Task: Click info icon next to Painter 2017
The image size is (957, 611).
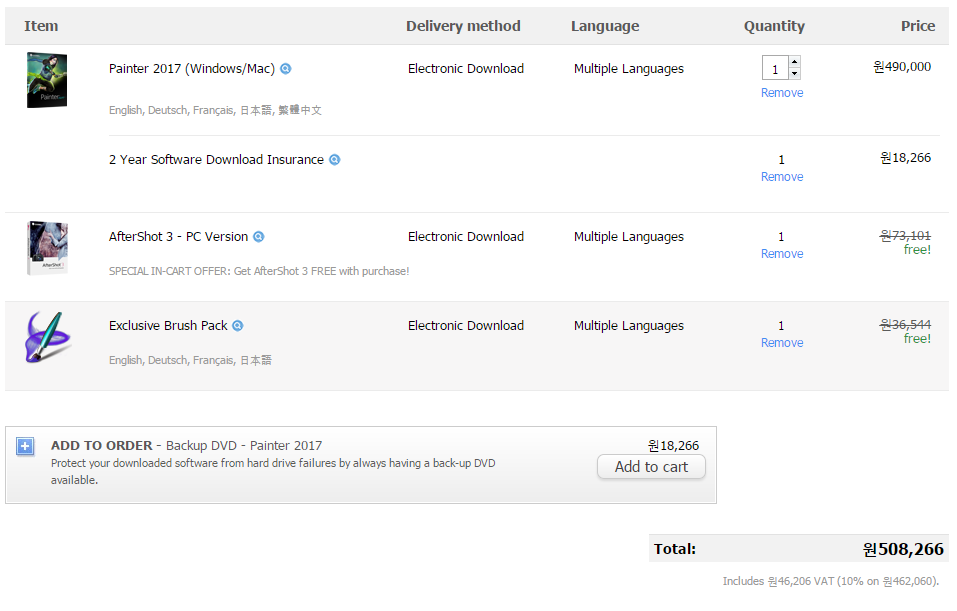Action: 286,69
